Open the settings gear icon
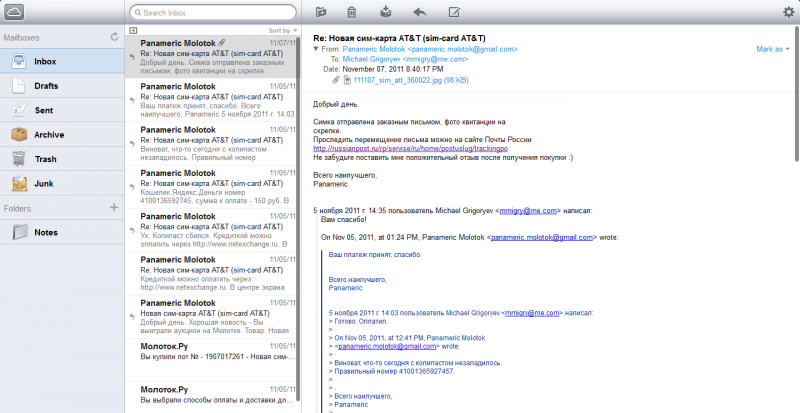 pos(789,12)
